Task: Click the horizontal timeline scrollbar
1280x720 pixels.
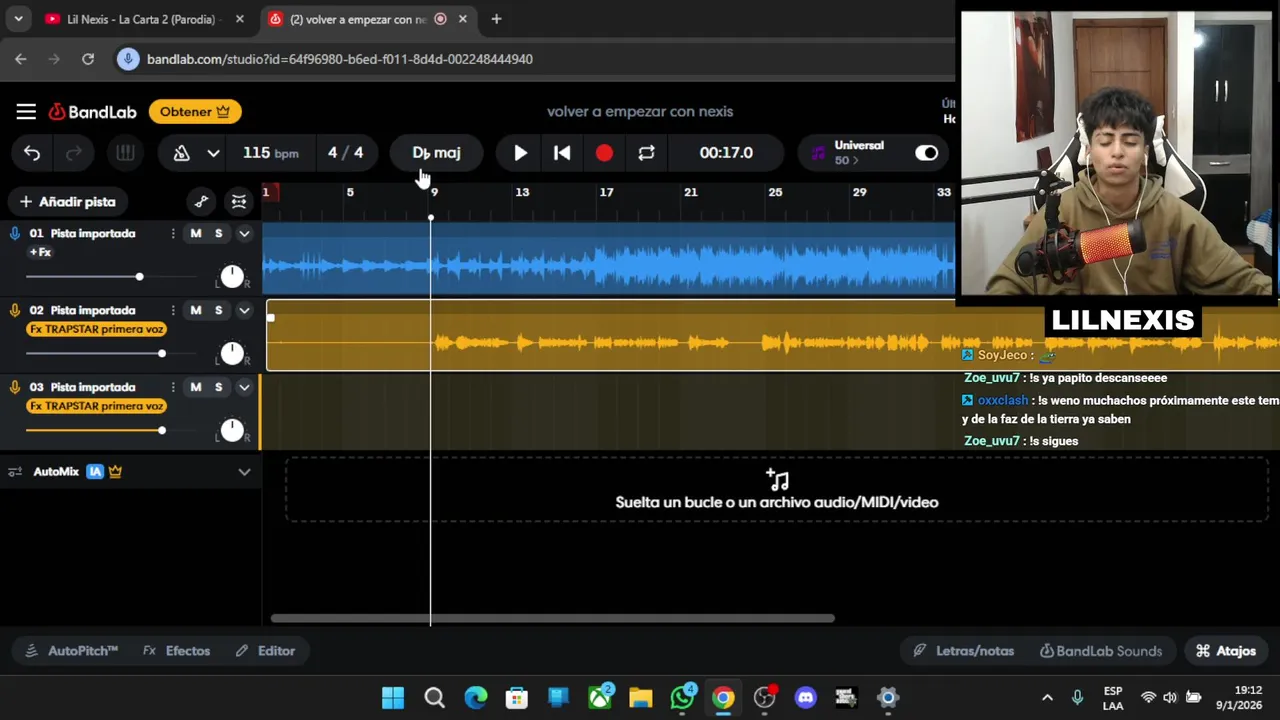Action: point(552,618)
